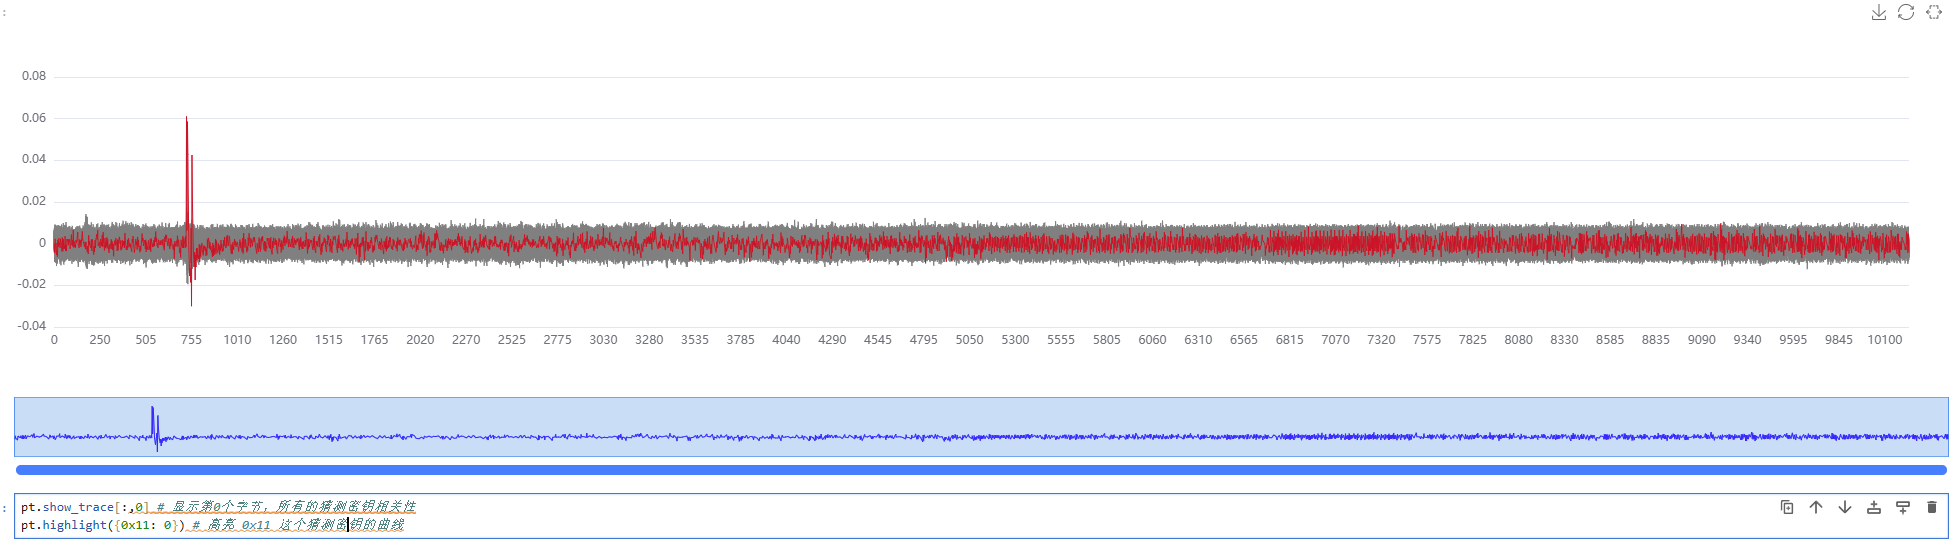
Task: Click x-axis label 10100
Action: pyautogui.click(x=1884, y=340)
